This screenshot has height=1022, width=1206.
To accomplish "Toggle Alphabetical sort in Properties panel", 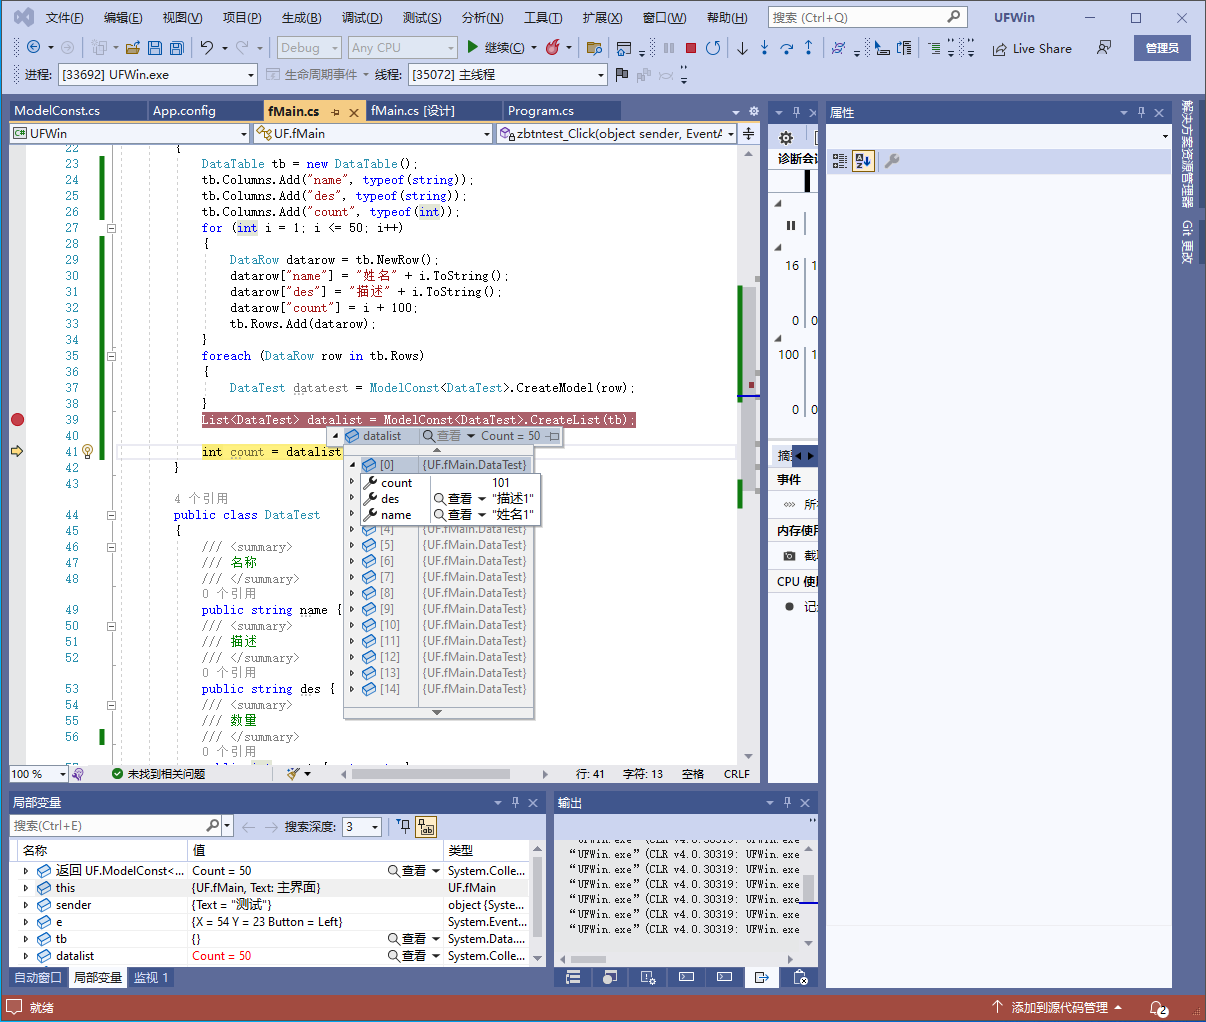I will coord(863,161).
